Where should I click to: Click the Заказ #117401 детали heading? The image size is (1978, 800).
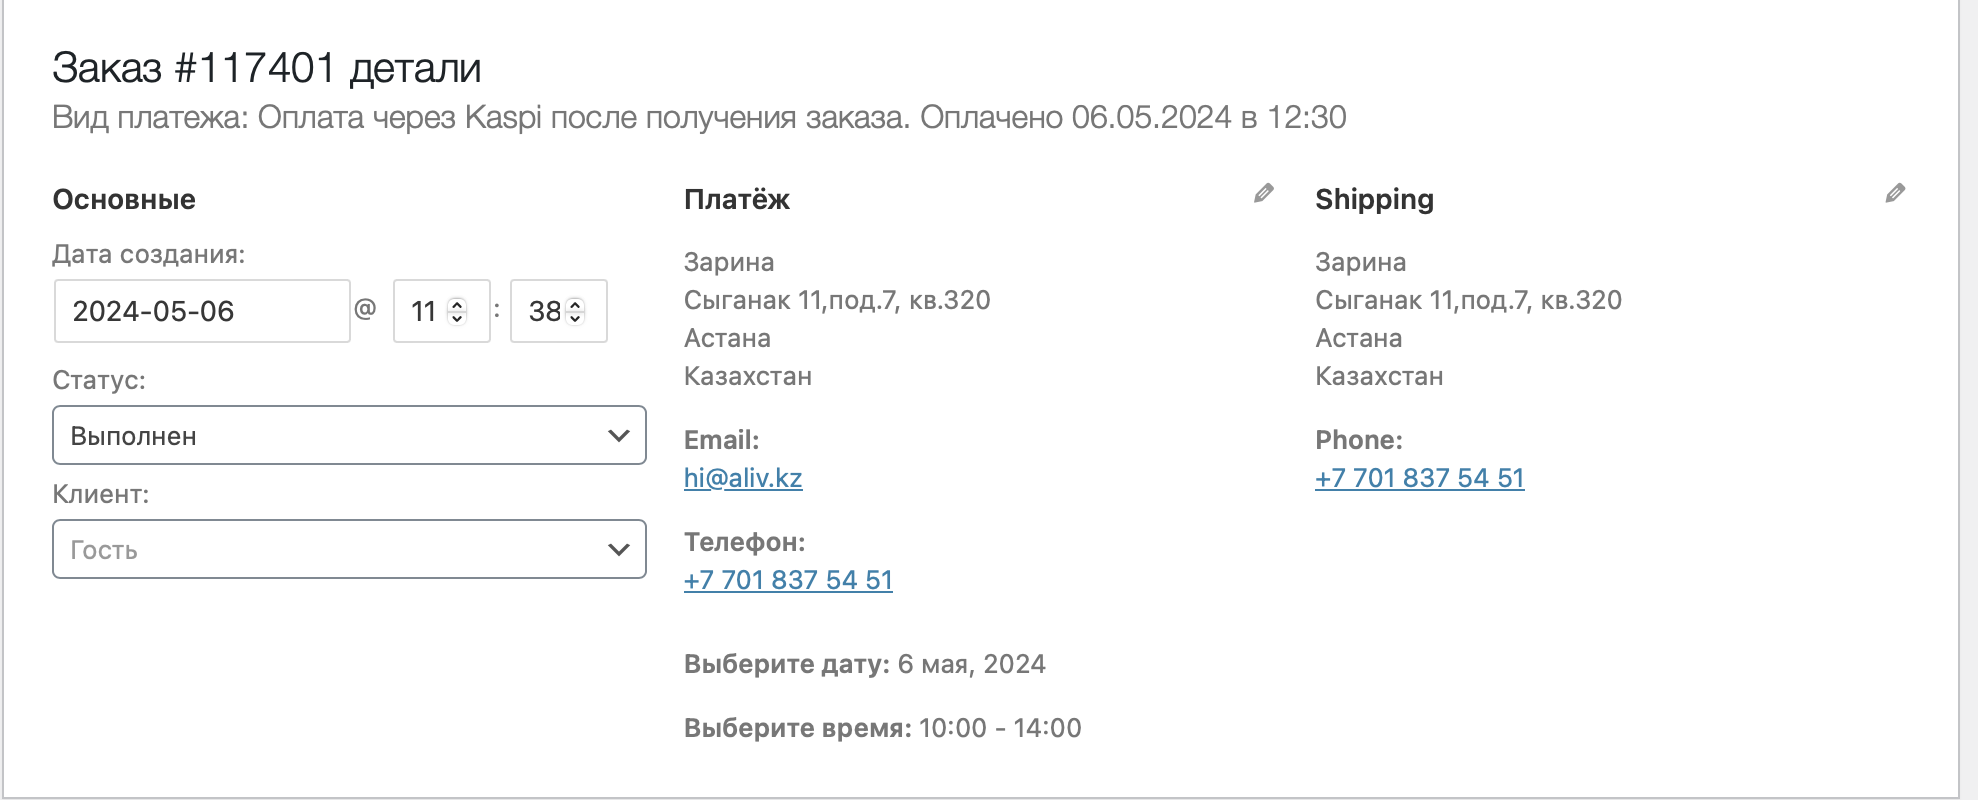pos(266,68)
